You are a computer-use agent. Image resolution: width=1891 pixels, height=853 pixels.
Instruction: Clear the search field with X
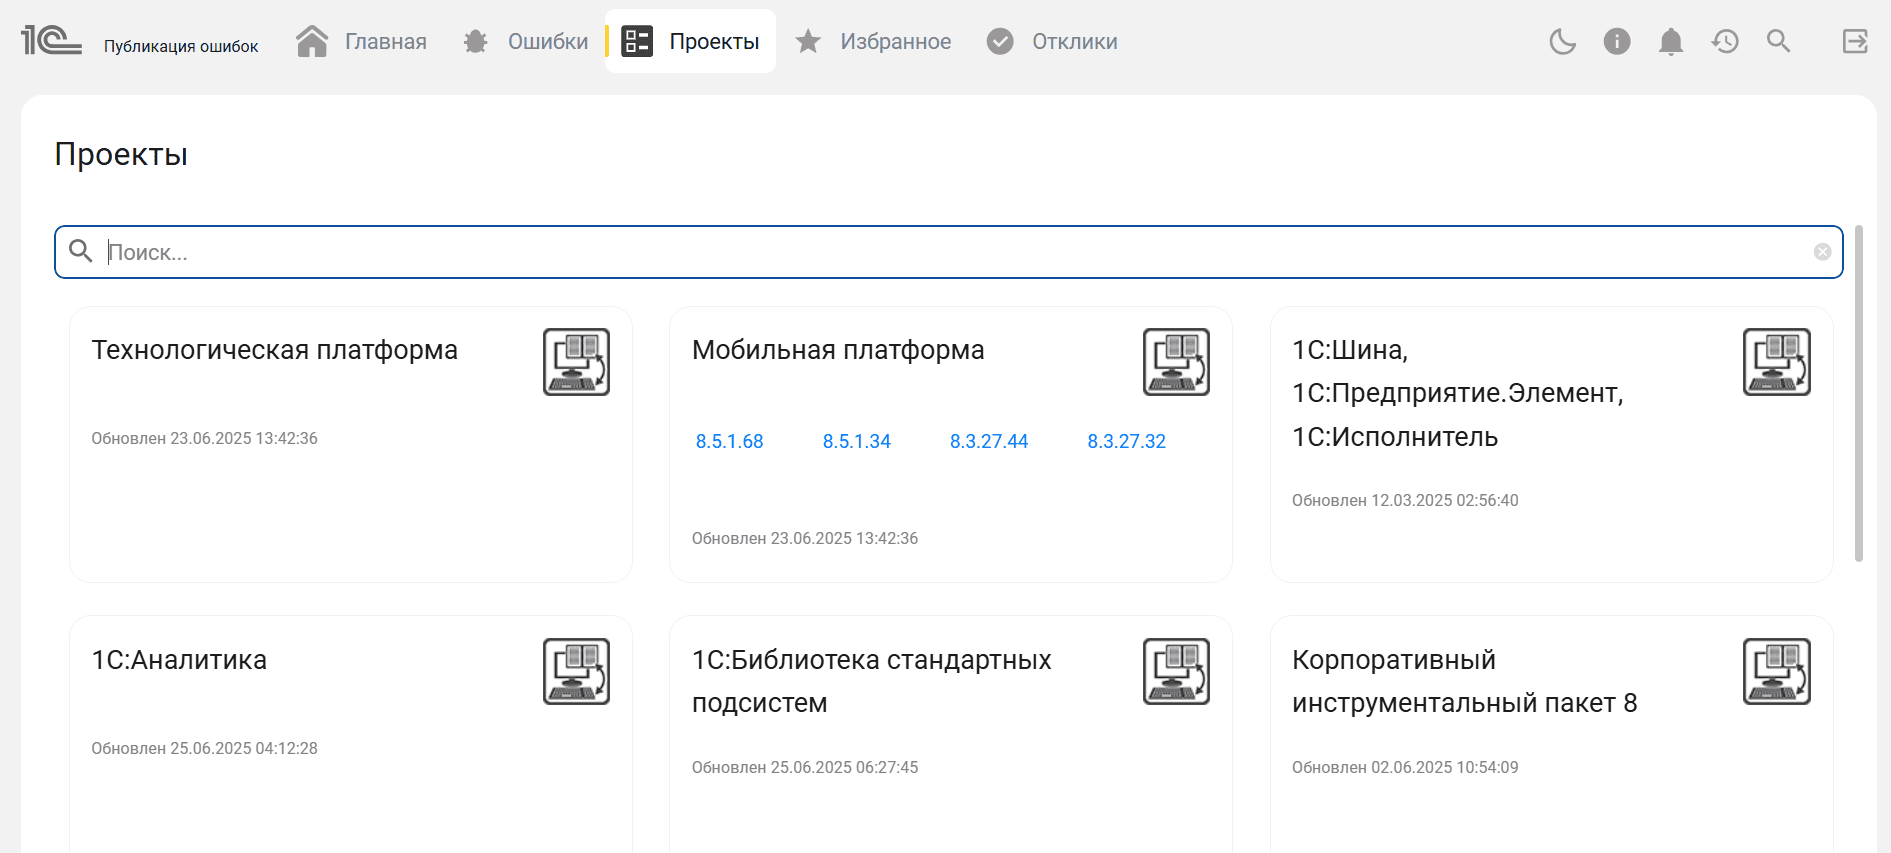[1822, 252]
